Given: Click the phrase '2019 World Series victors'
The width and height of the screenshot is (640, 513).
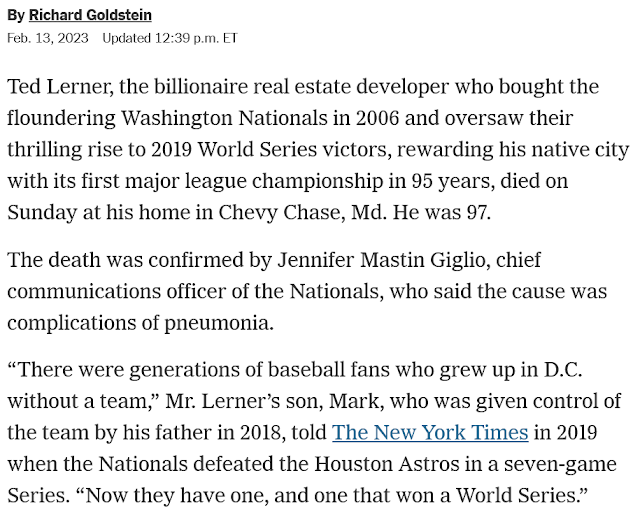Looking at the screenshot, I should click(269, 150).
